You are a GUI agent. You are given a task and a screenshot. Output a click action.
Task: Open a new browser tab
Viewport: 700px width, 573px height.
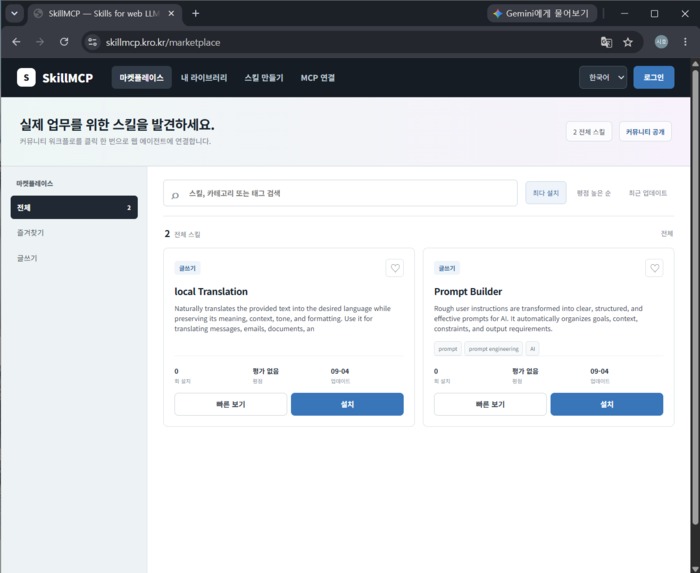pyautogui.click(x=196, y=13)
